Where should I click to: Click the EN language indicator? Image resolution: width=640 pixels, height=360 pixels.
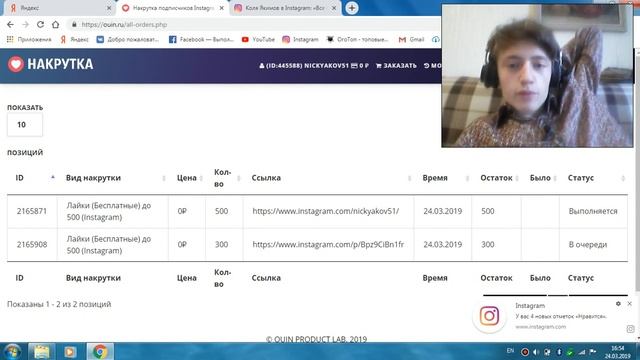click(x=510, y=351)
